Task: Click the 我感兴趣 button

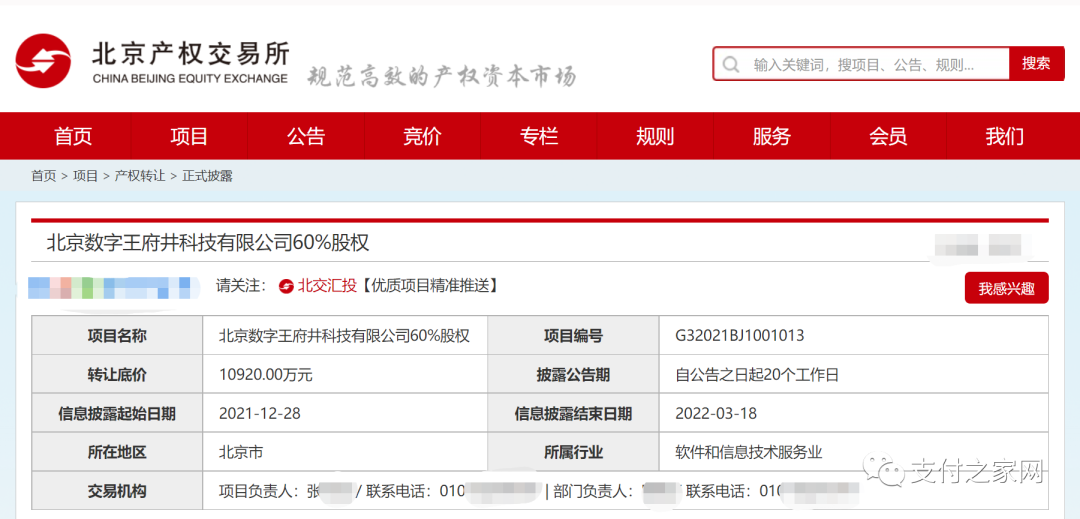Action: coord(1006,288)
